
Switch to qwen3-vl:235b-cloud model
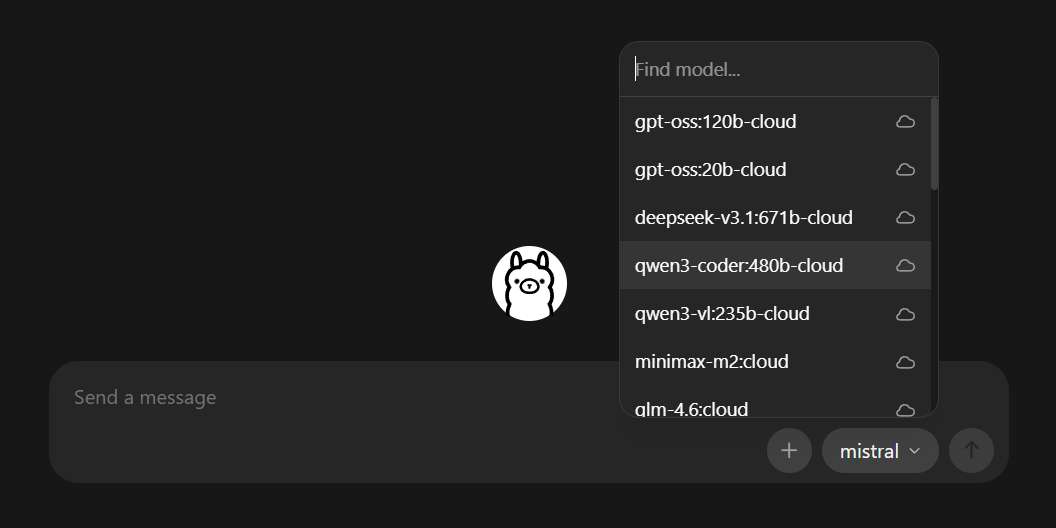[x=721, y=314]
